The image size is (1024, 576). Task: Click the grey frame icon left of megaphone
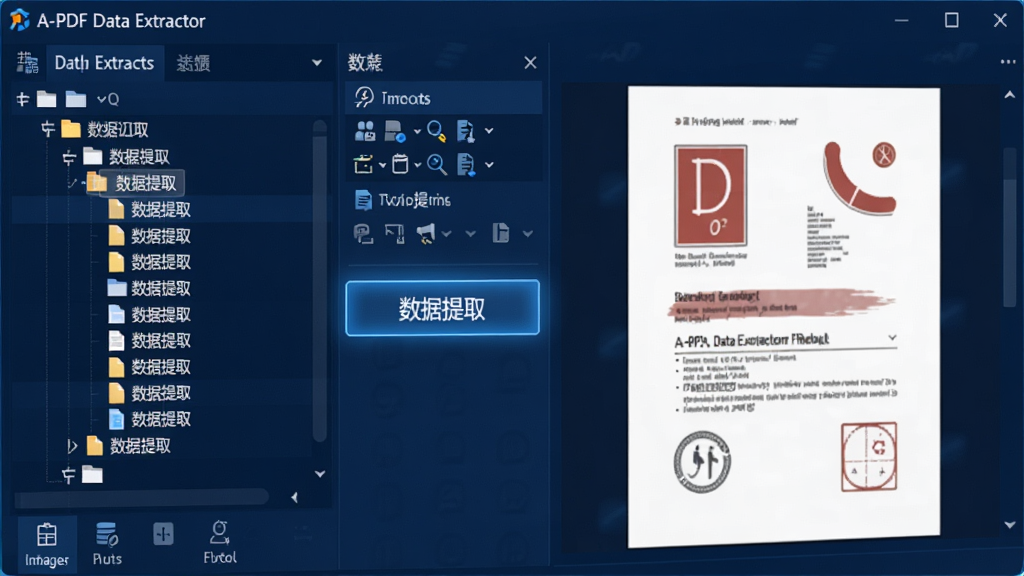[x=394, y=233]
